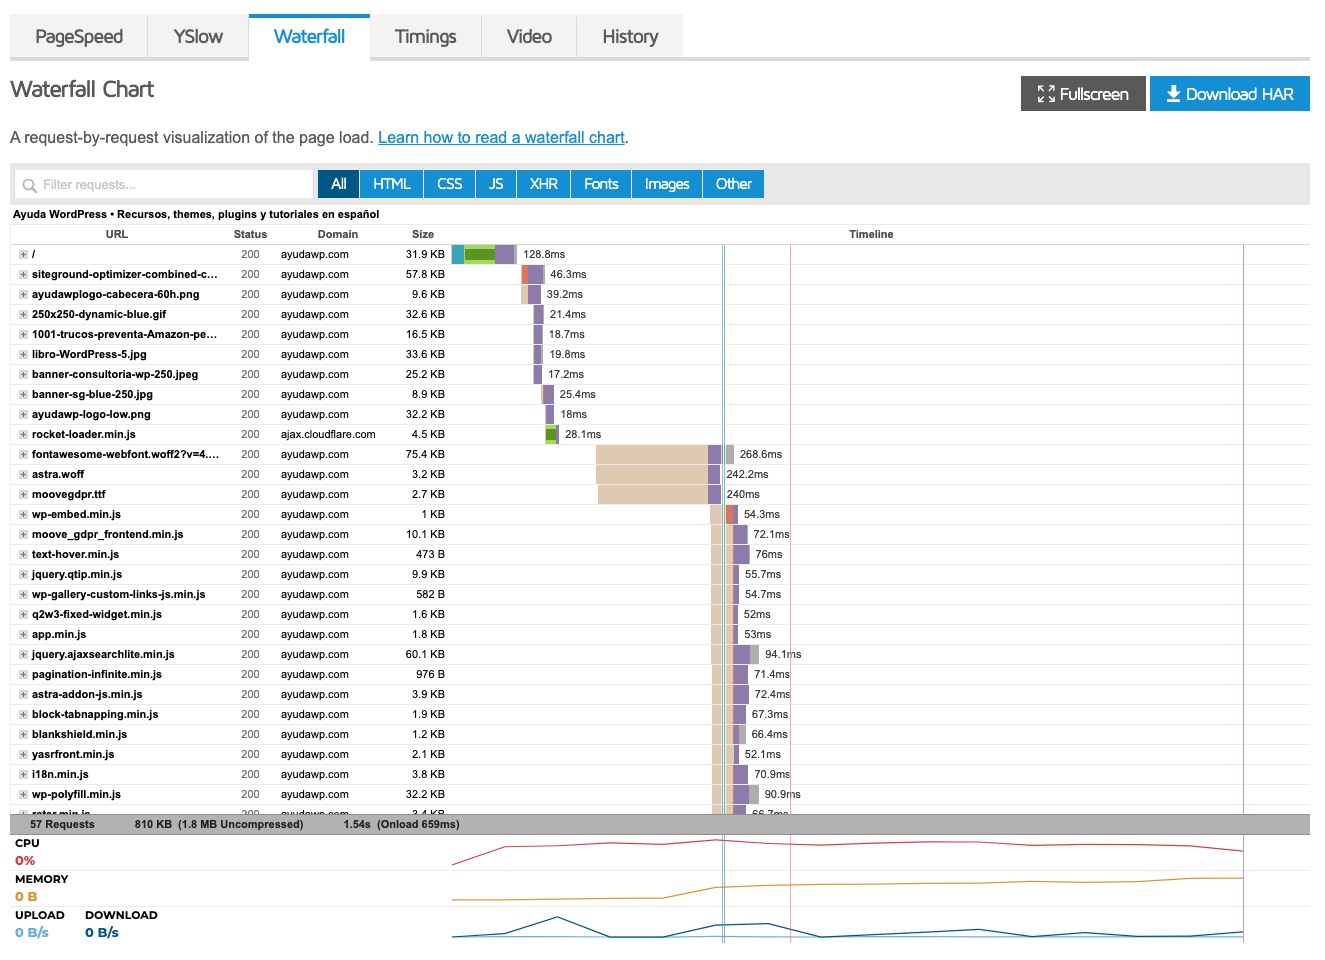
Task: Filter requests by JS type
Action: click(x=496, y=184)
